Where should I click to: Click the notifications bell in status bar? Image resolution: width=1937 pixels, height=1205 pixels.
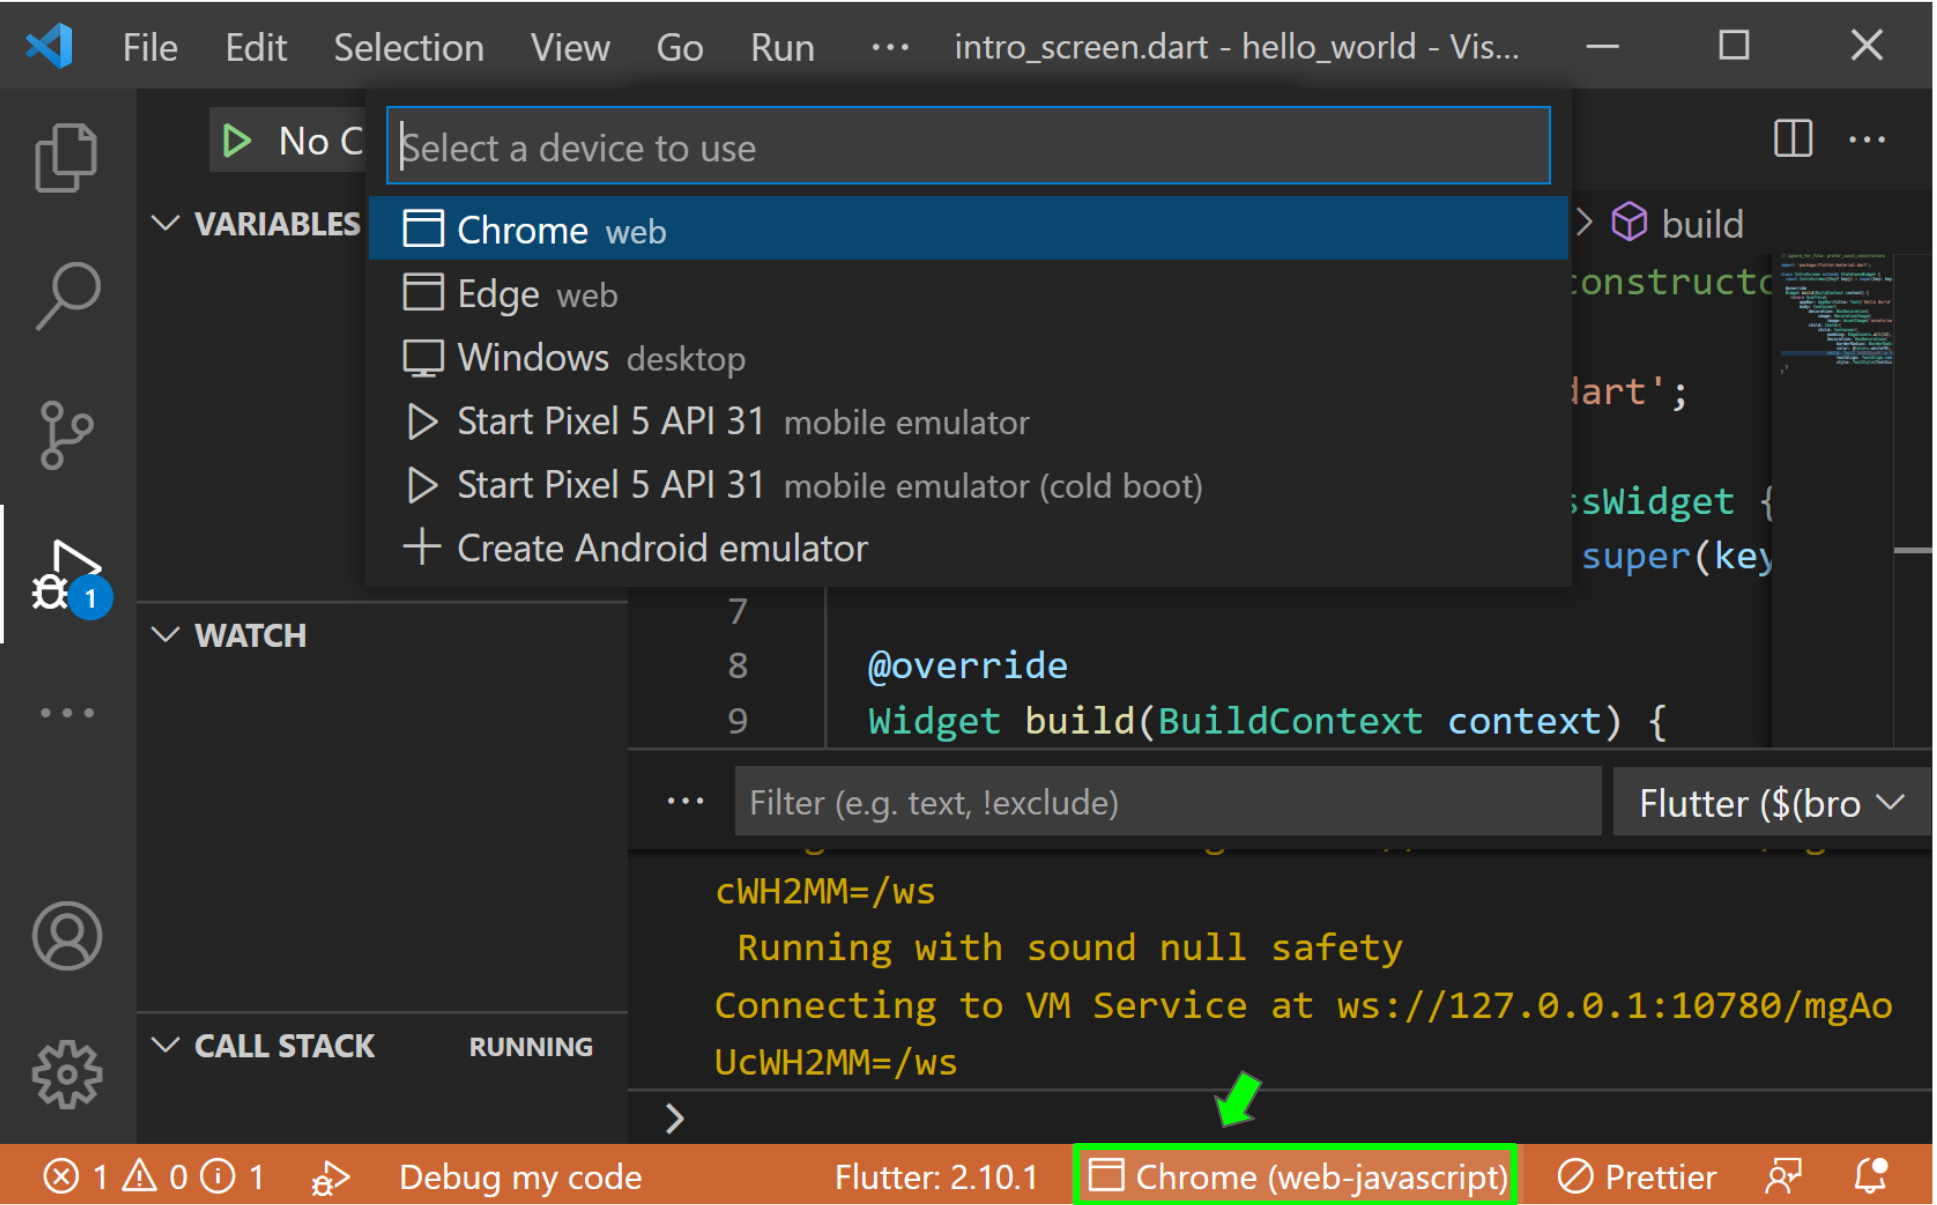coord(1870,1176)
